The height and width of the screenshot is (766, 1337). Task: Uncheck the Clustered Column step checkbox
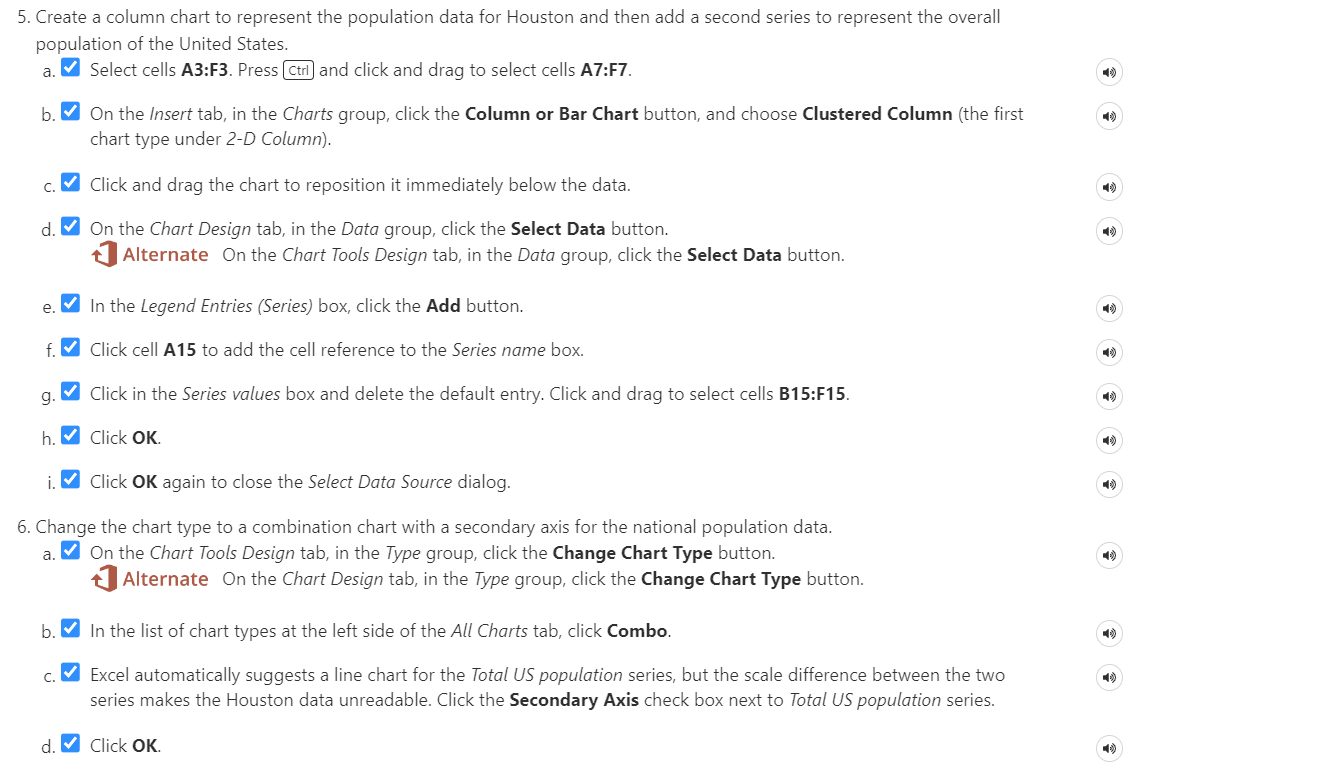69,110
